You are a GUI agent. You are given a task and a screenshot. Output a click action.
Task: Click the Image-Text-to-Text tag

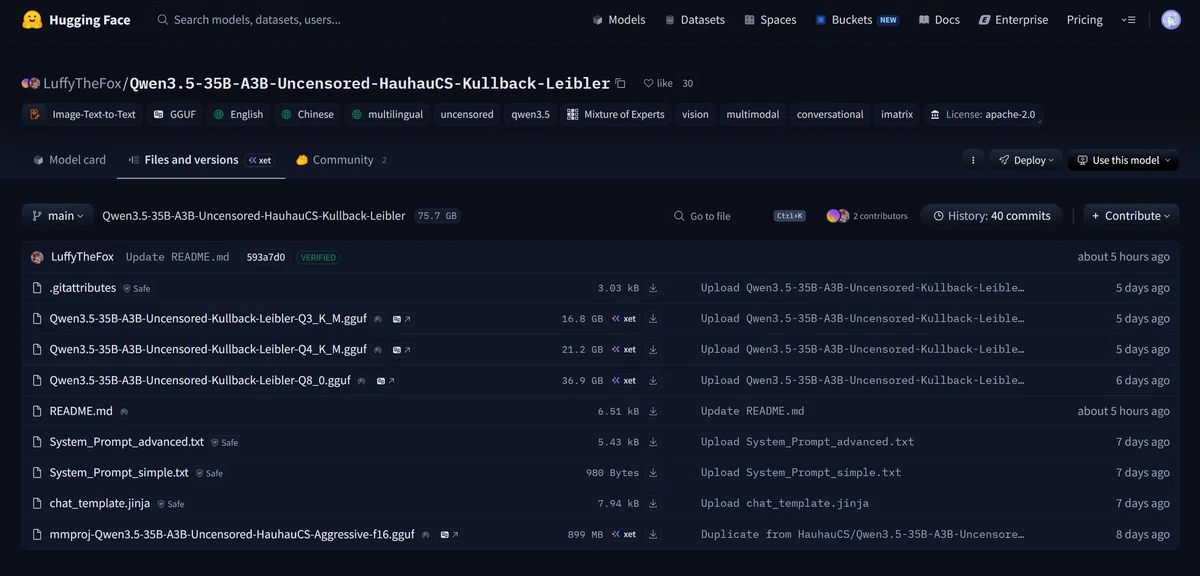[83, 114]
